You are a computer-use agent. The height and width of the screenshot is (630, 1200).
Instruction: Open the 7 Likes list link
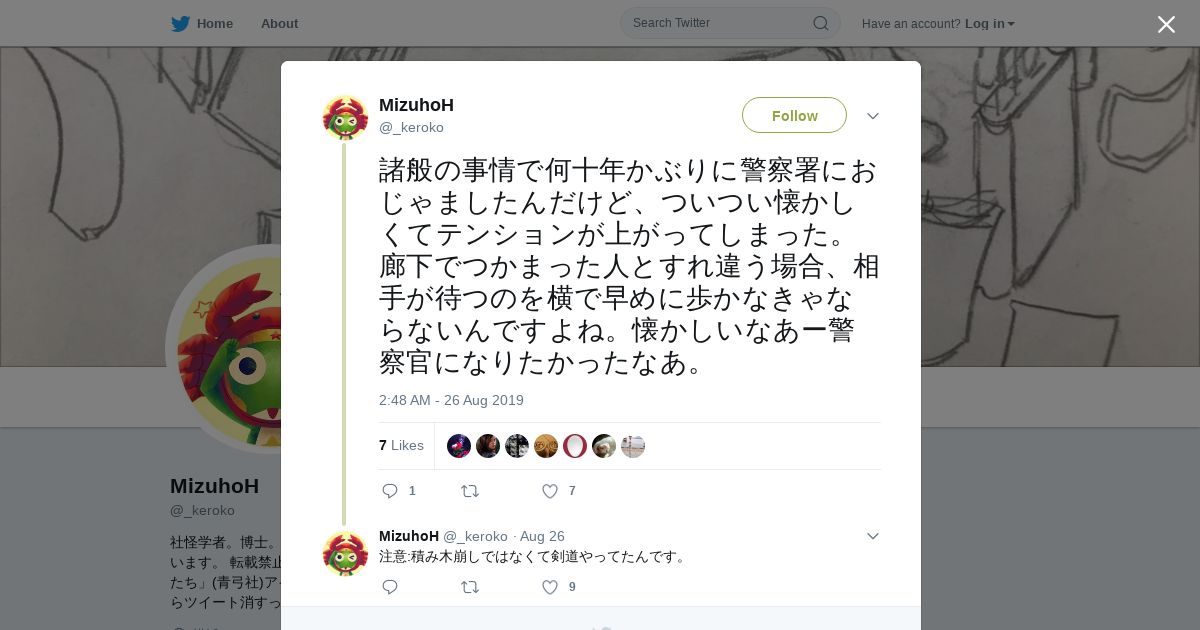[x=401, y=445]
